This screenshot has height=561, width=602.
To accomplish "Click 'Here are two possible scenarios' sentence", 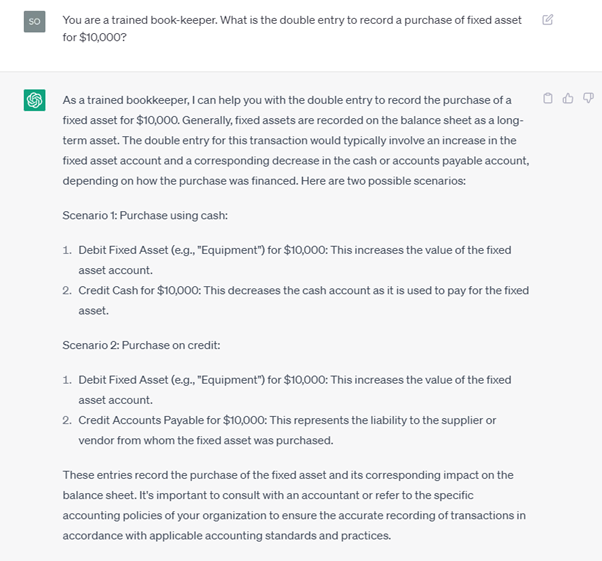I will tap(383, 181).
